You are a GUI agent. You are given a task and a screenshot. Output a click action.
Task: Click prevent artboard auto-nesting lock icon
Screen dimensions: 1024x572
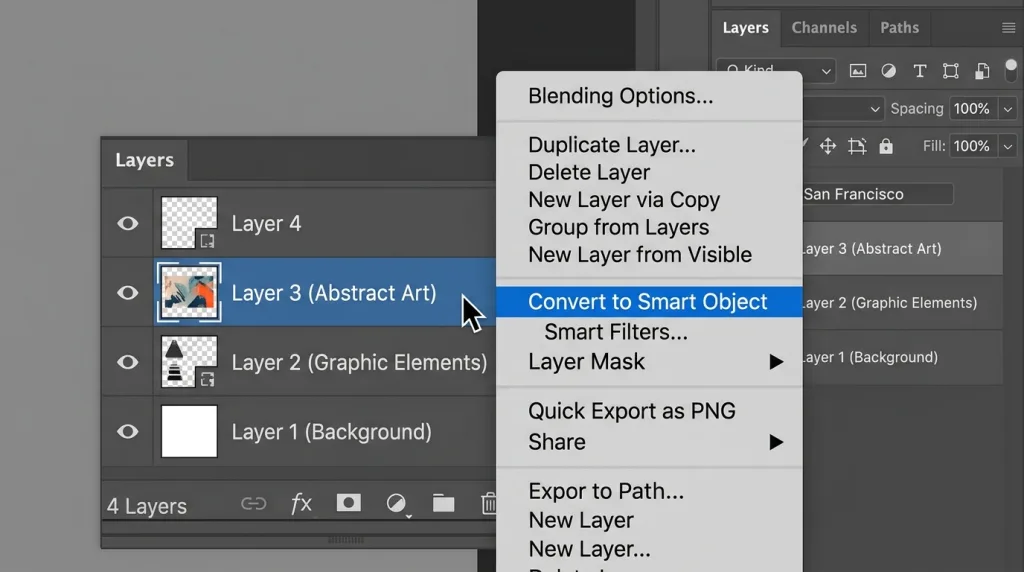click(x=857, y=146)
